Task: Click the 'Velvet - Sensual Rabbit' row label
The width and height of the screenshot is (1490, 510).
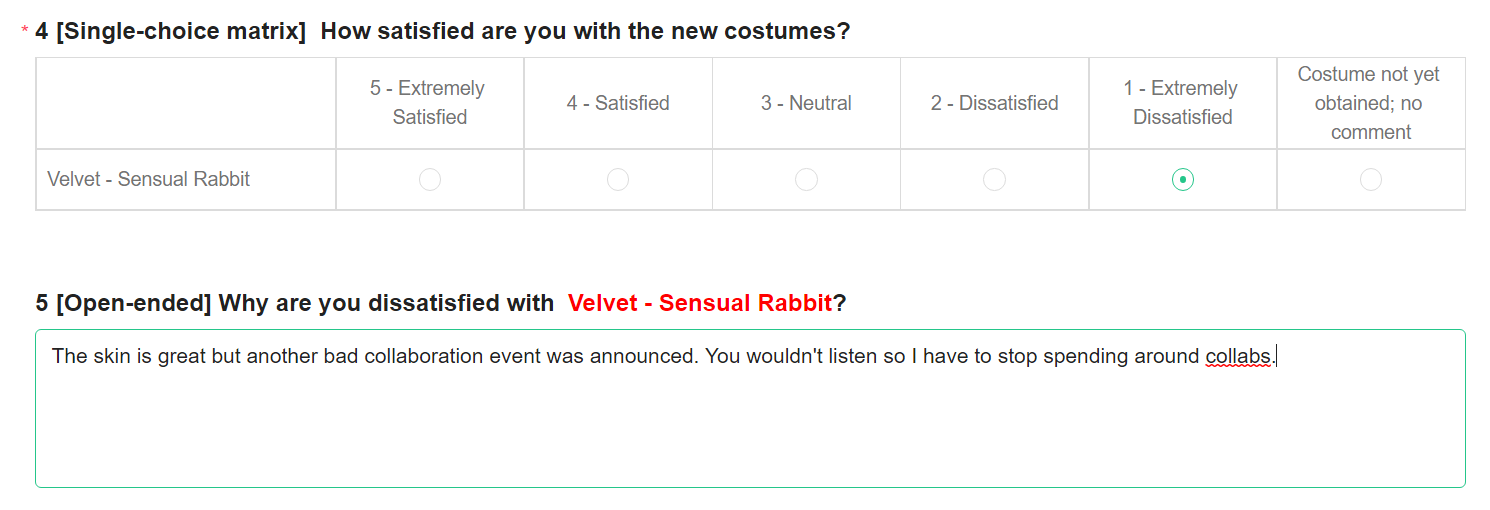Action: 149,180
